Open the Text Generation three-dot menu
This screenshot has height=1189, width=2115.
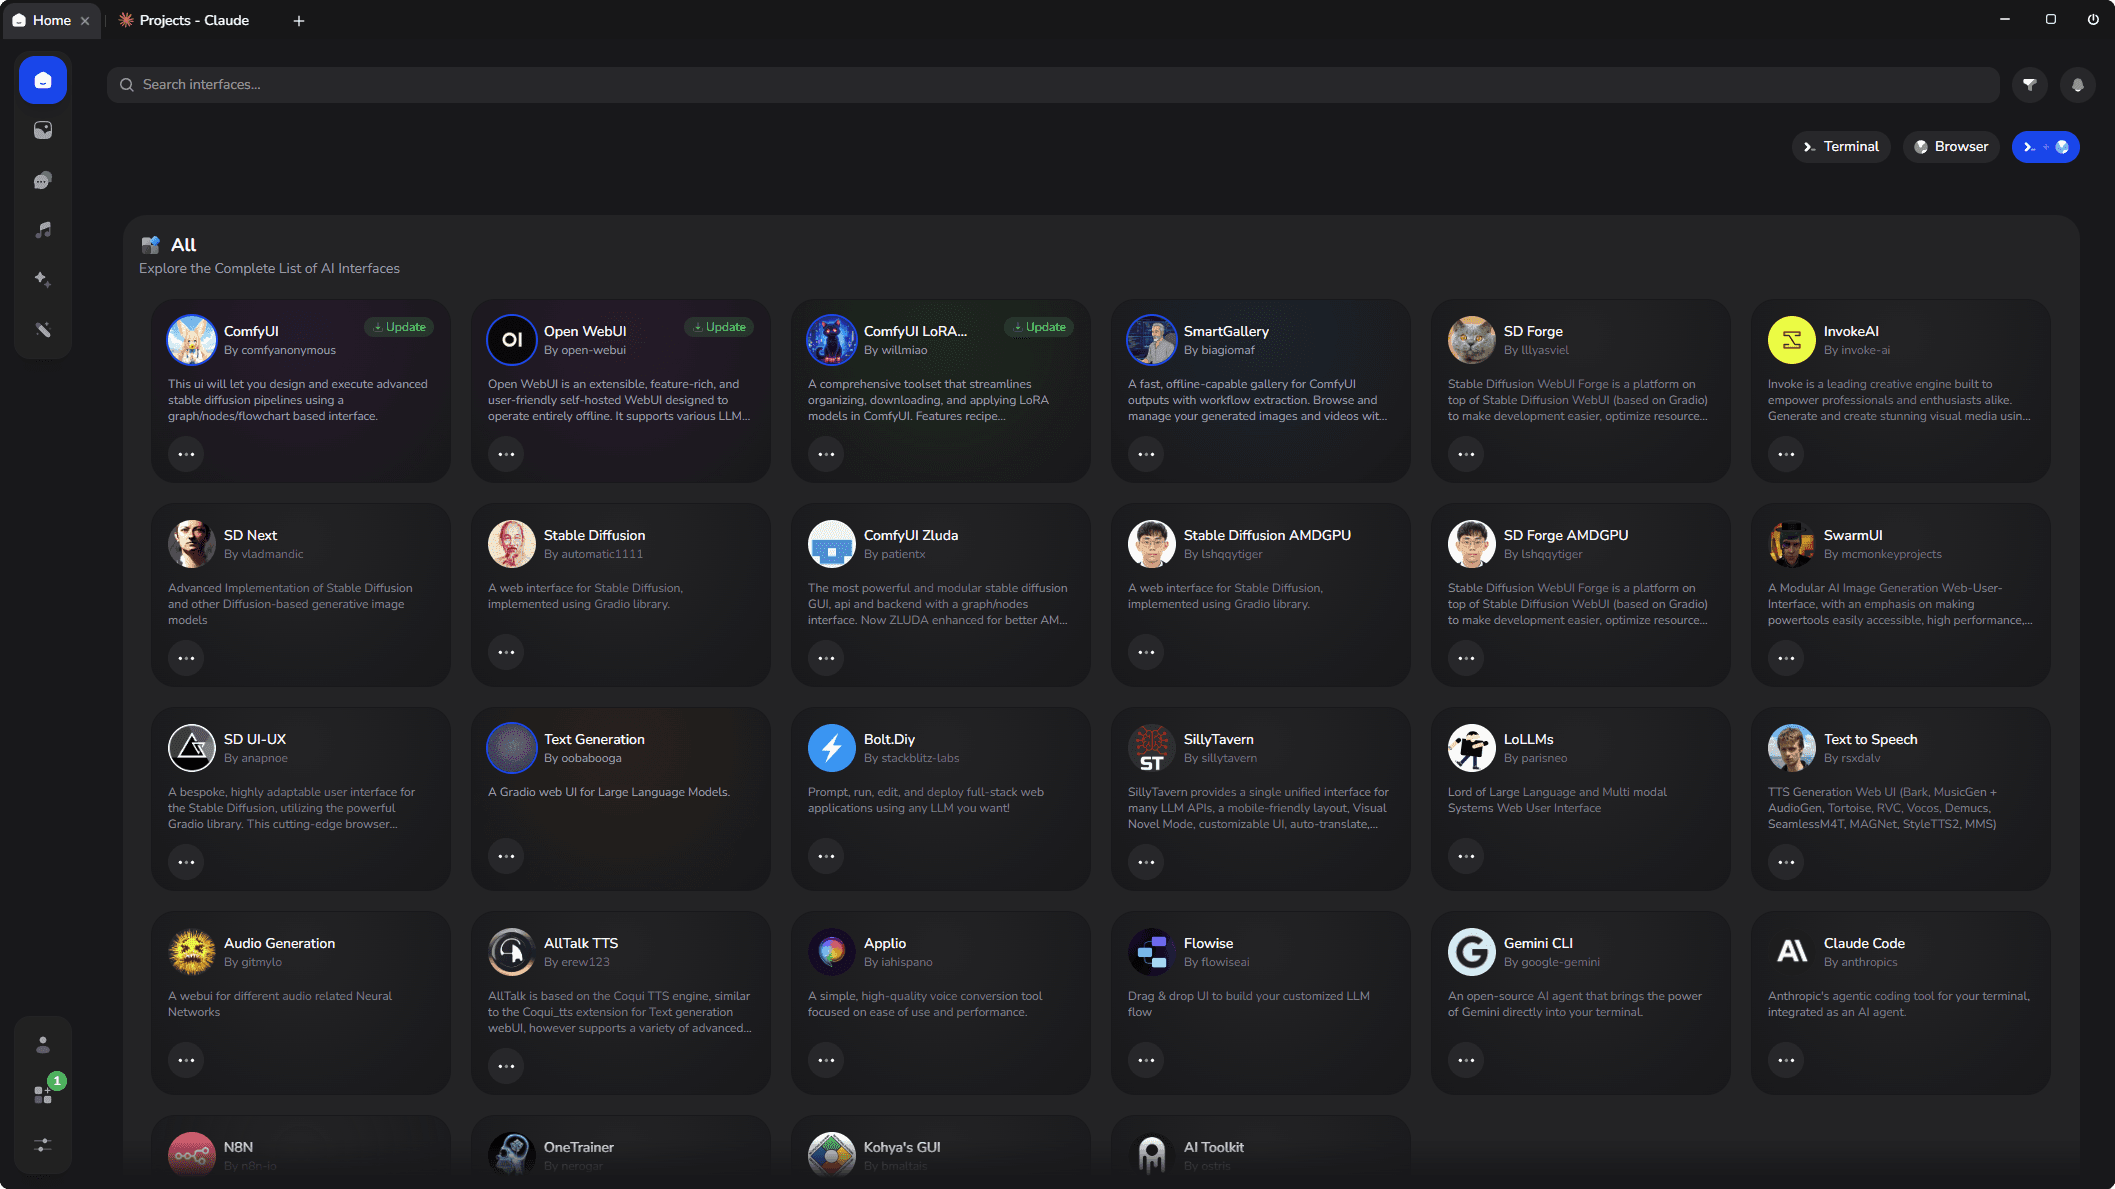pos(506,856)
